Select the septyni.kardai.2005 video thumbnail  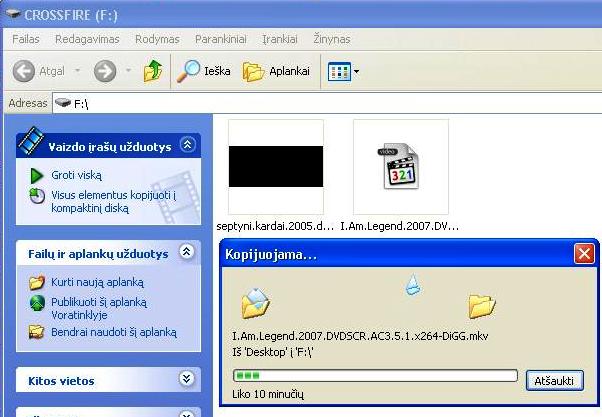coord(276,167)
